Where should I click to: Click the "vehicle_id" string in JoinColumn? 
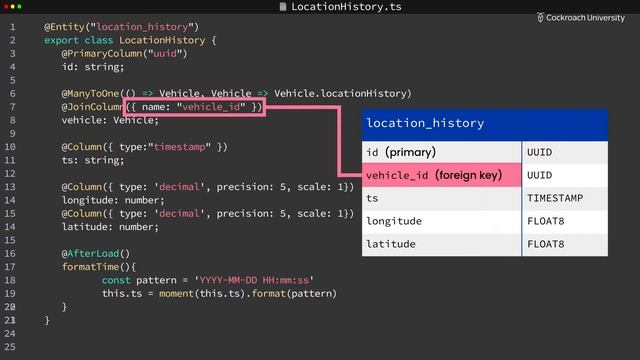tap(211, 107)
